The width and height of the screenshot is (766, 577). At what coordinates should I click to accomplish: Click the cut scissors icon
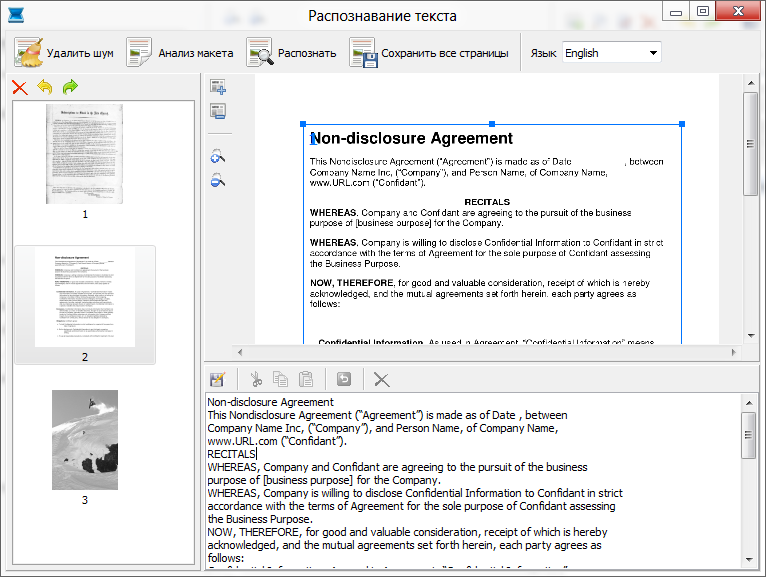click(x=256, y=379)
